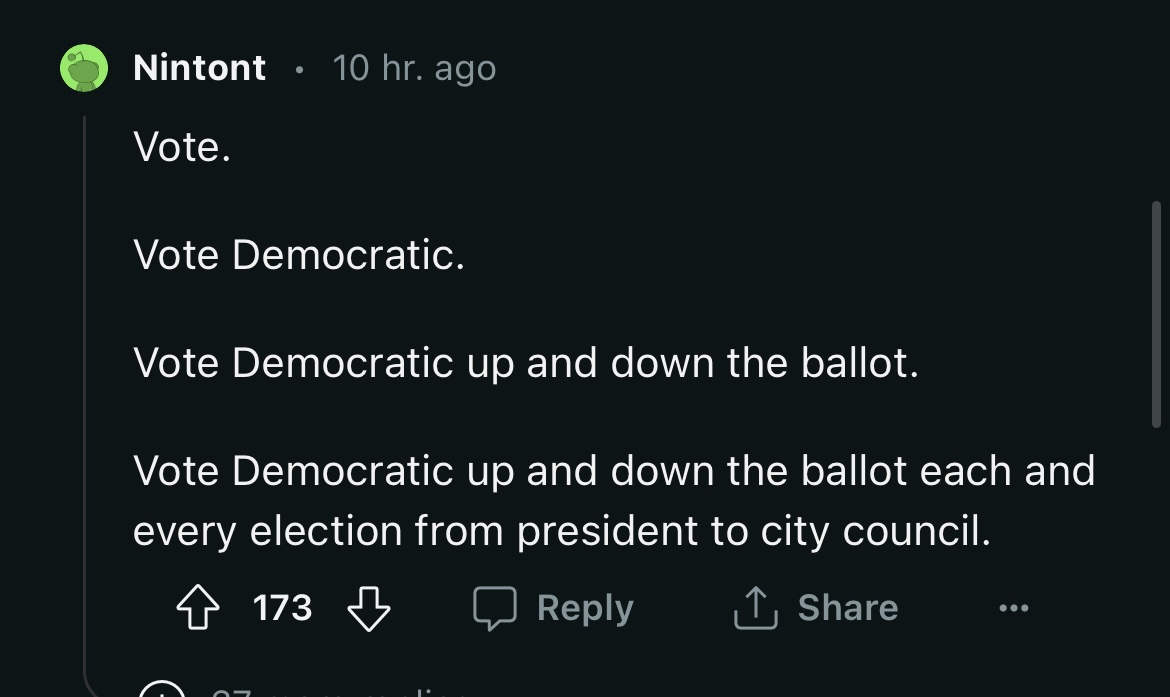This screenshot has width=1170, height=697.
Task: Click the line ending "down the ballot."
Action: click(525, 362)
